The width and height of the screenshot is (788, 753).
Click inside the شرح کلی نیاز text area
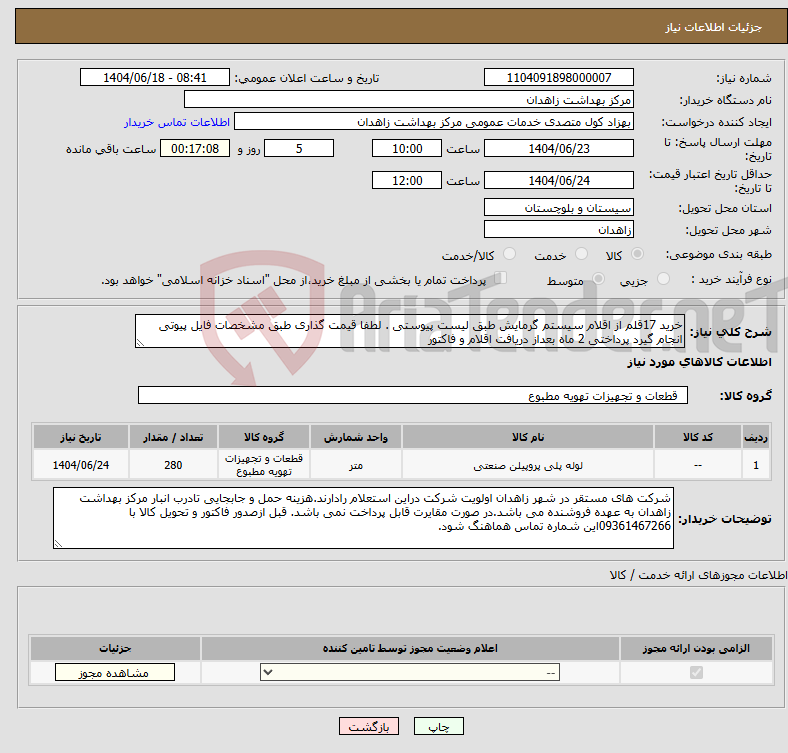[x=410, y=331]
